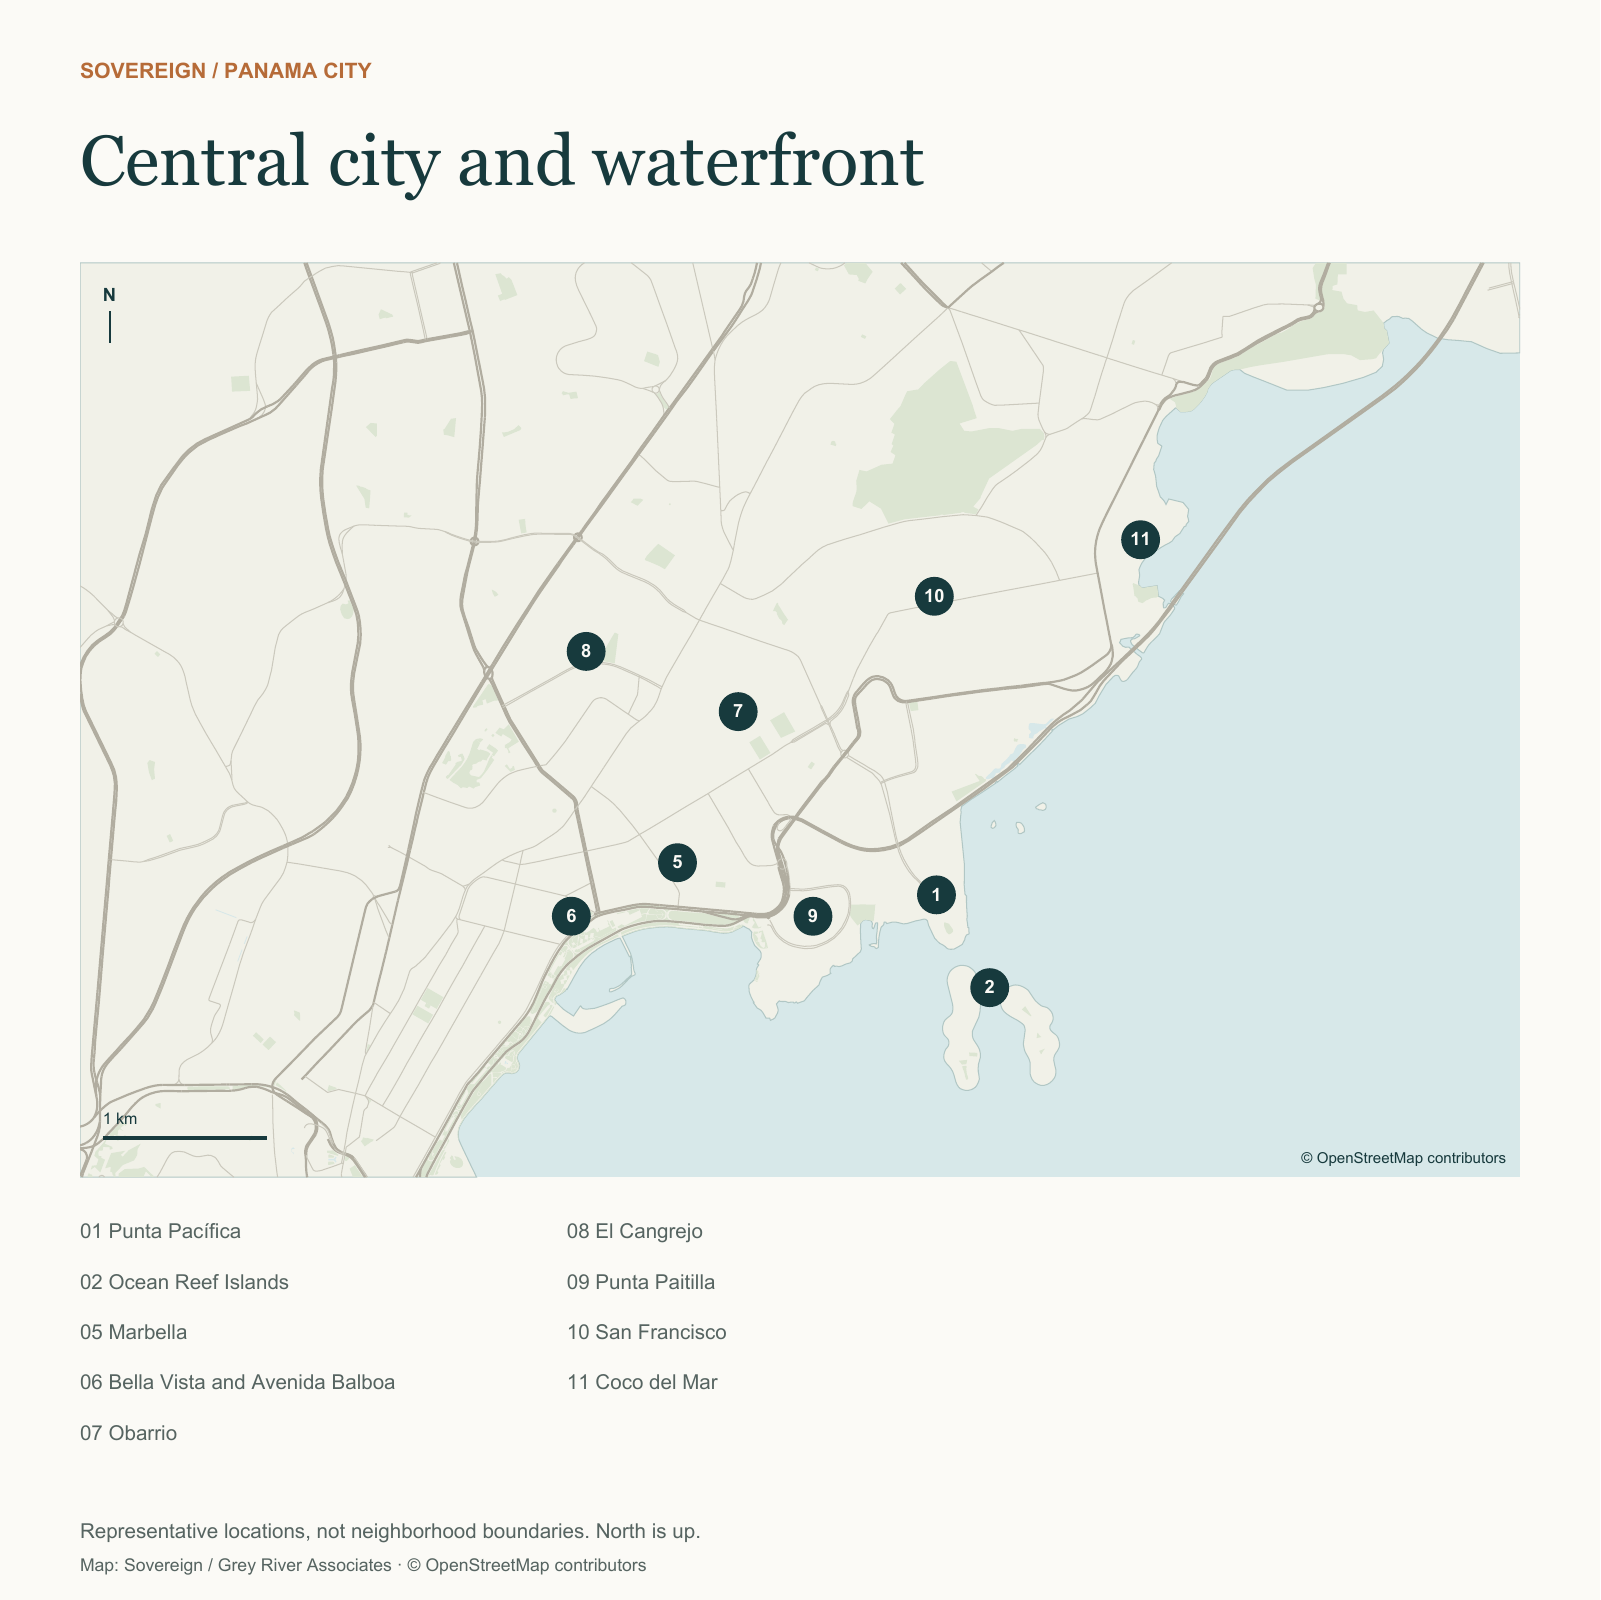The width and height of the screenshot is (1601, 1600).
Task: Select legend entry 09 Punta Paitilla
Action: tap(641, 1282)
